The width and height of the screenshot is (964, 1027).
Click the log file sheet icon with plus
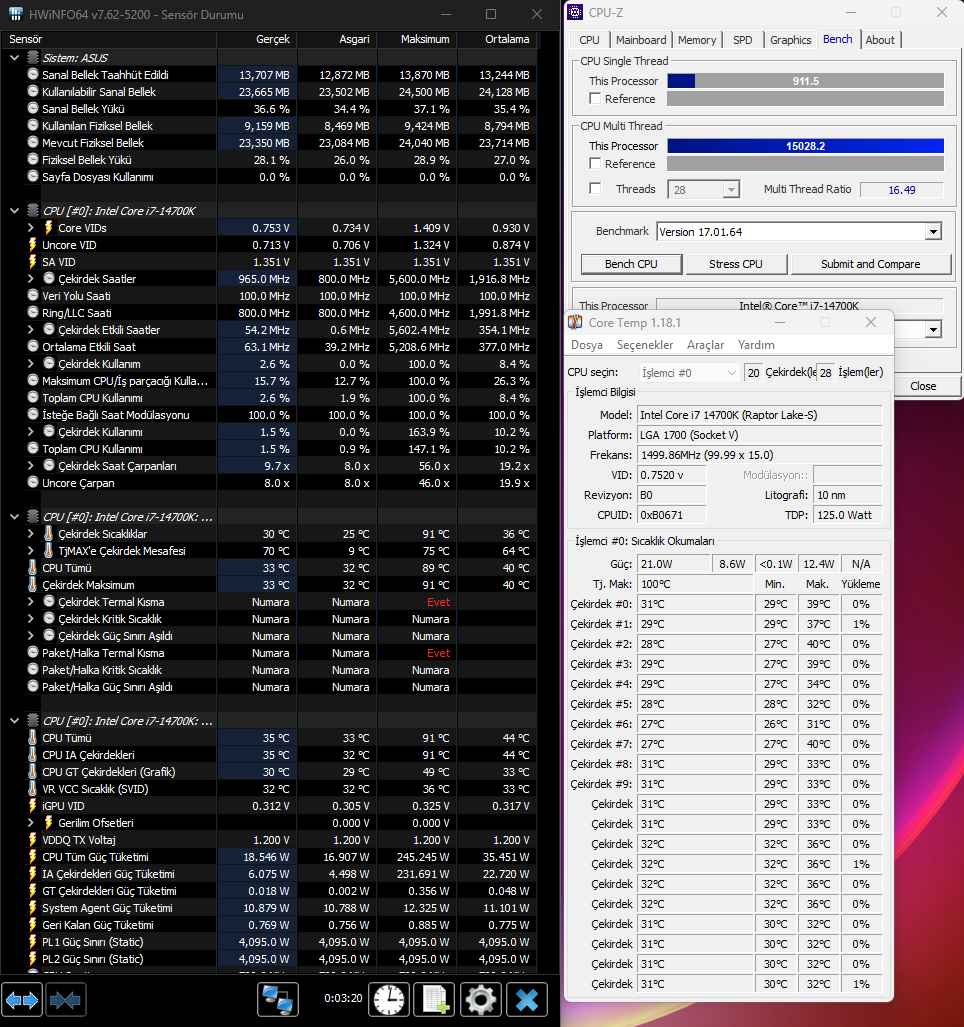click(435, 1000)
